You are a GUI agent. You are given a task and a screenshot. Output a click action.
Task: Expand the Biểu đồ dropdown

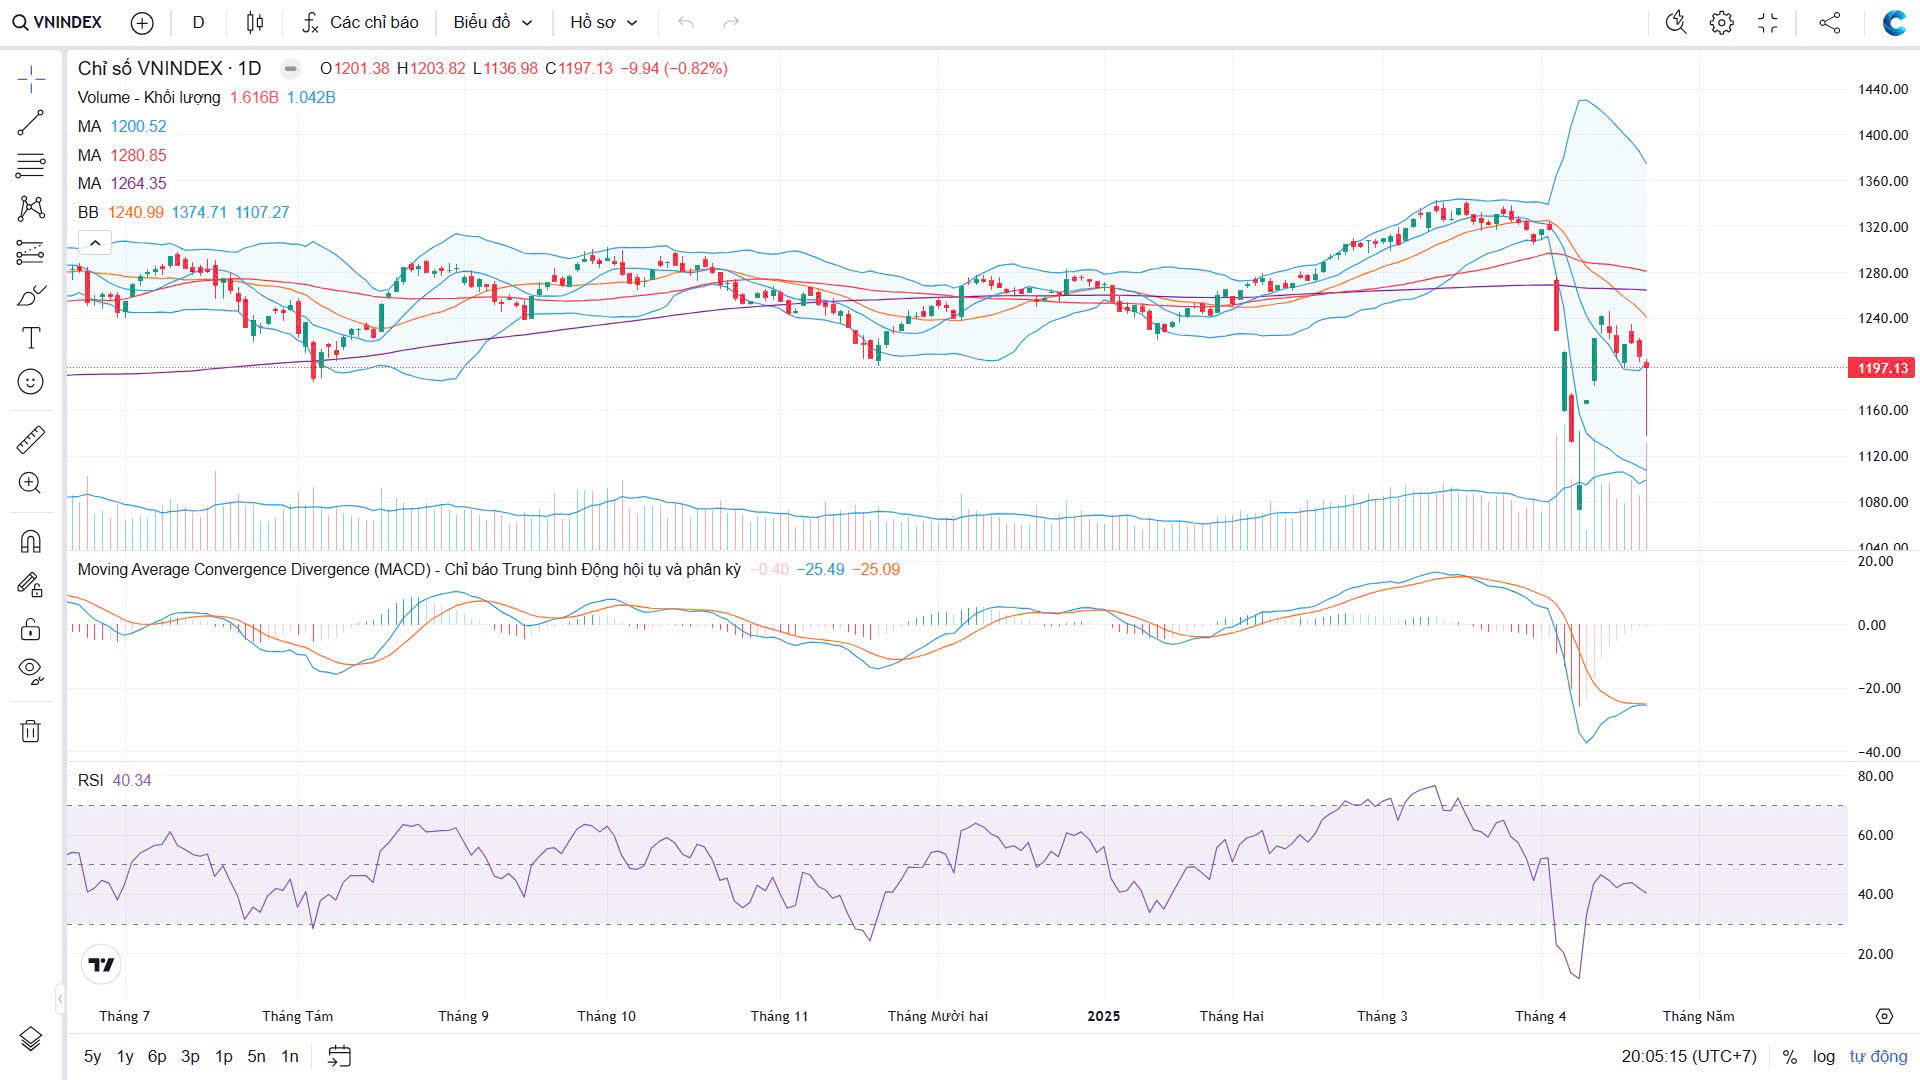coord(493,22)
